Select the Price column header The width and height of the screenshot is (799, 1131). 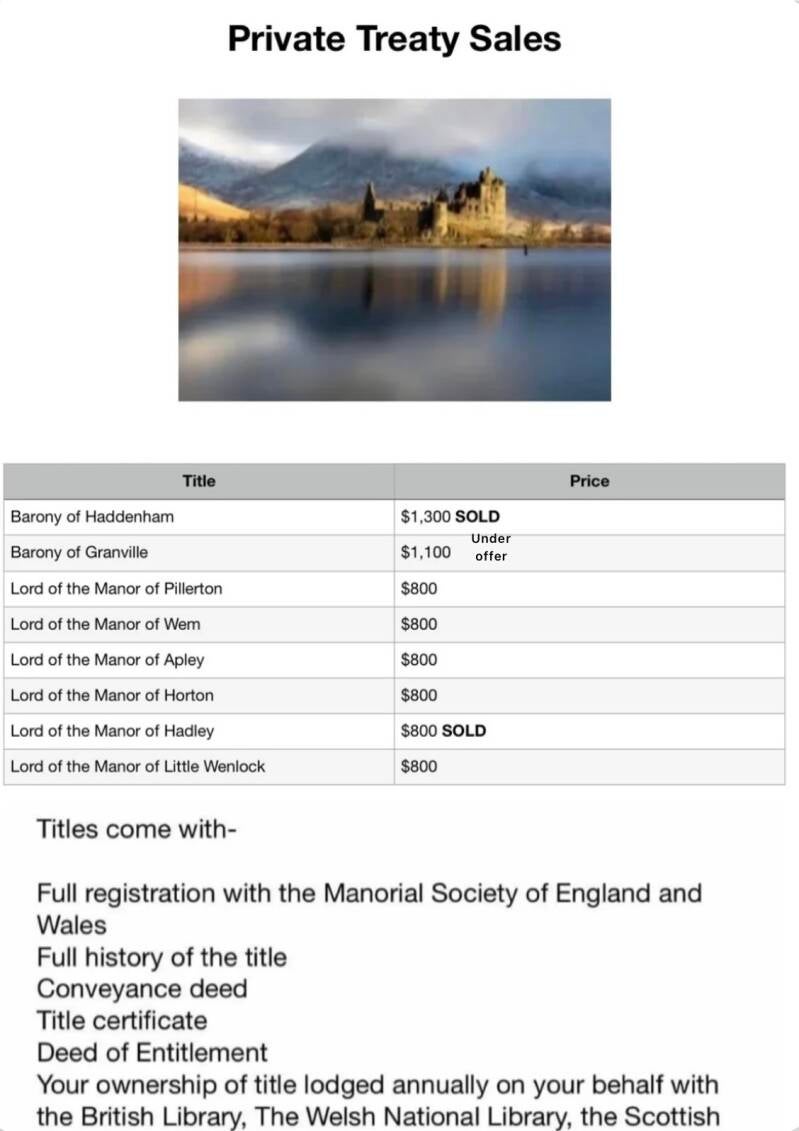(x=589, y=481)
